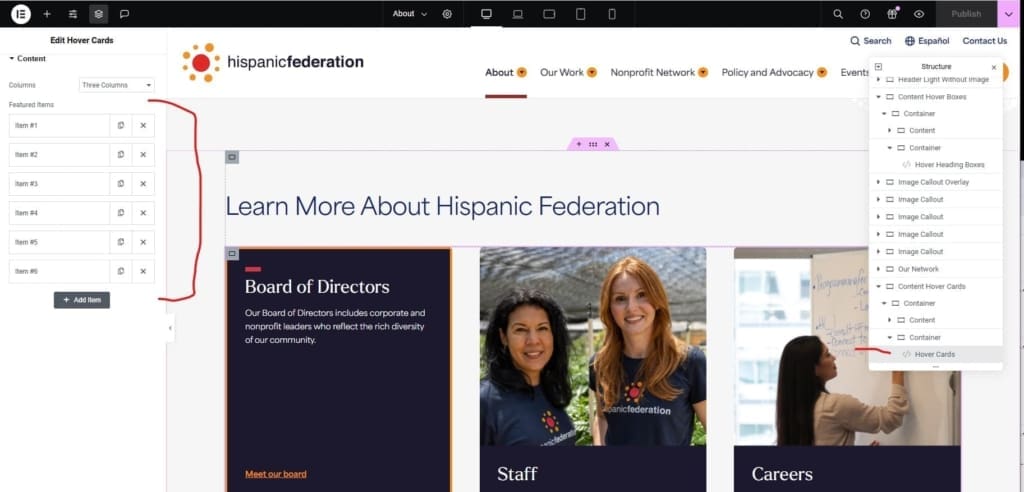Click the Meet our board link
Viewport: 1024px width, 492px height.
tap(276, 474)
